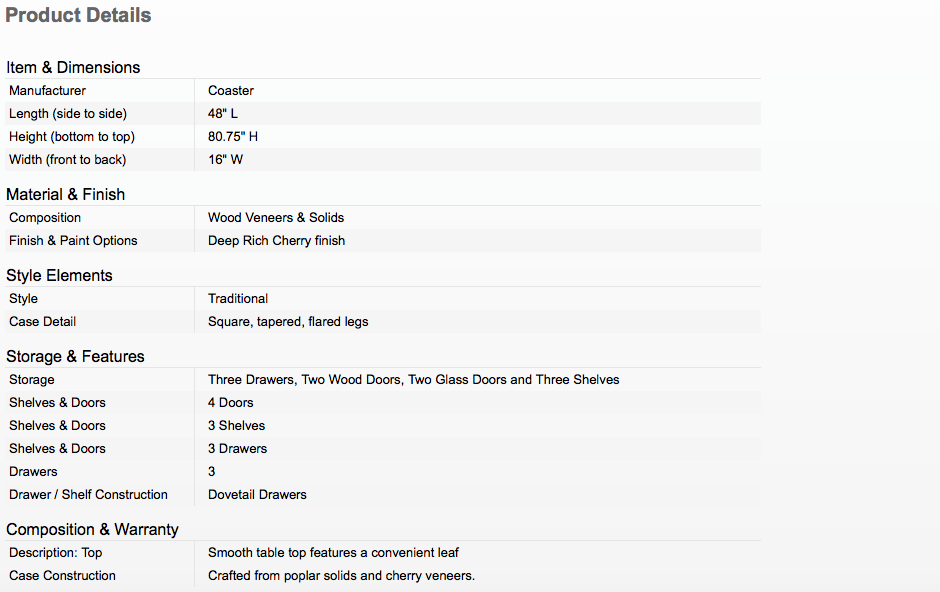
Task: Select the Style Elements section header
Action: 59,275
